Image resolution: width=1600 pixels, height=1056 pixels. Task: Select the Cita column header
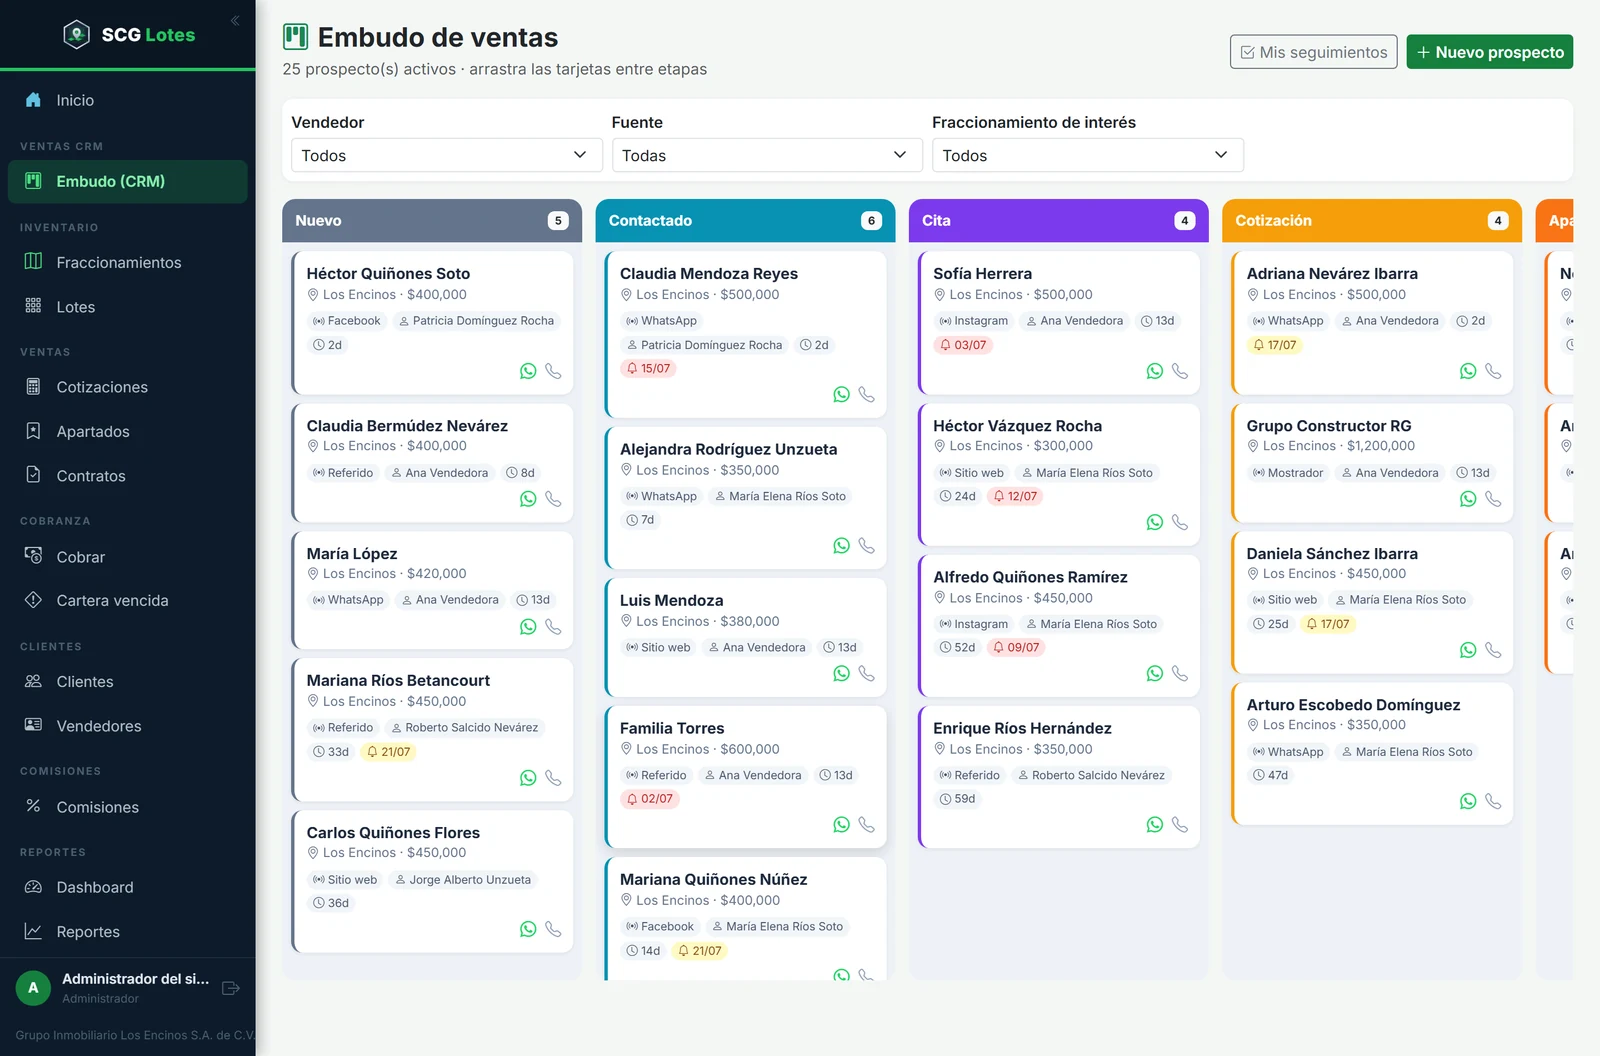pyautogui.click(x=1058, y=220)
